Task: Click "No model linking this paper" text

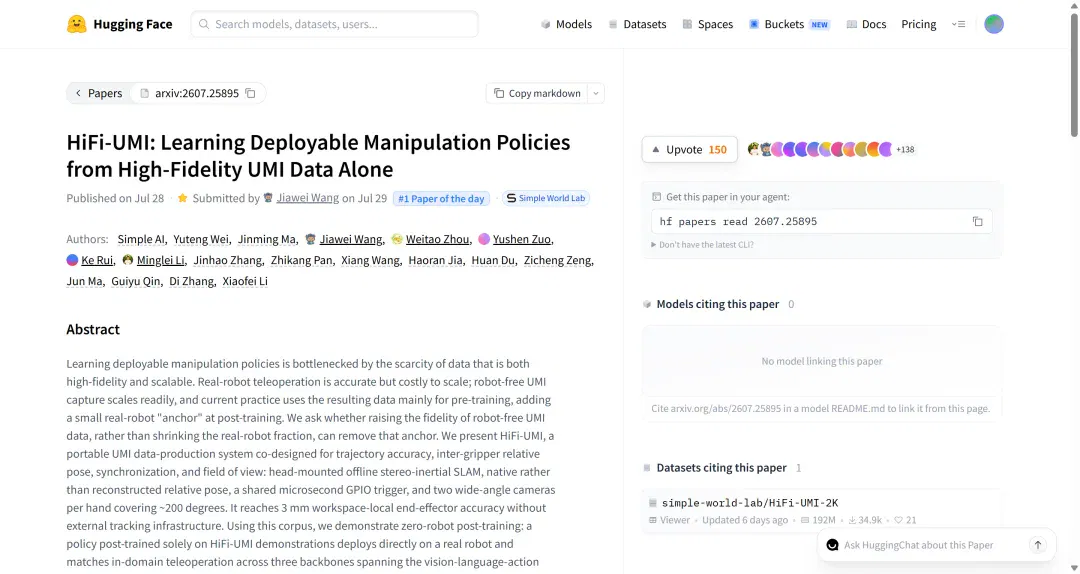Action: tap(822, 361)
